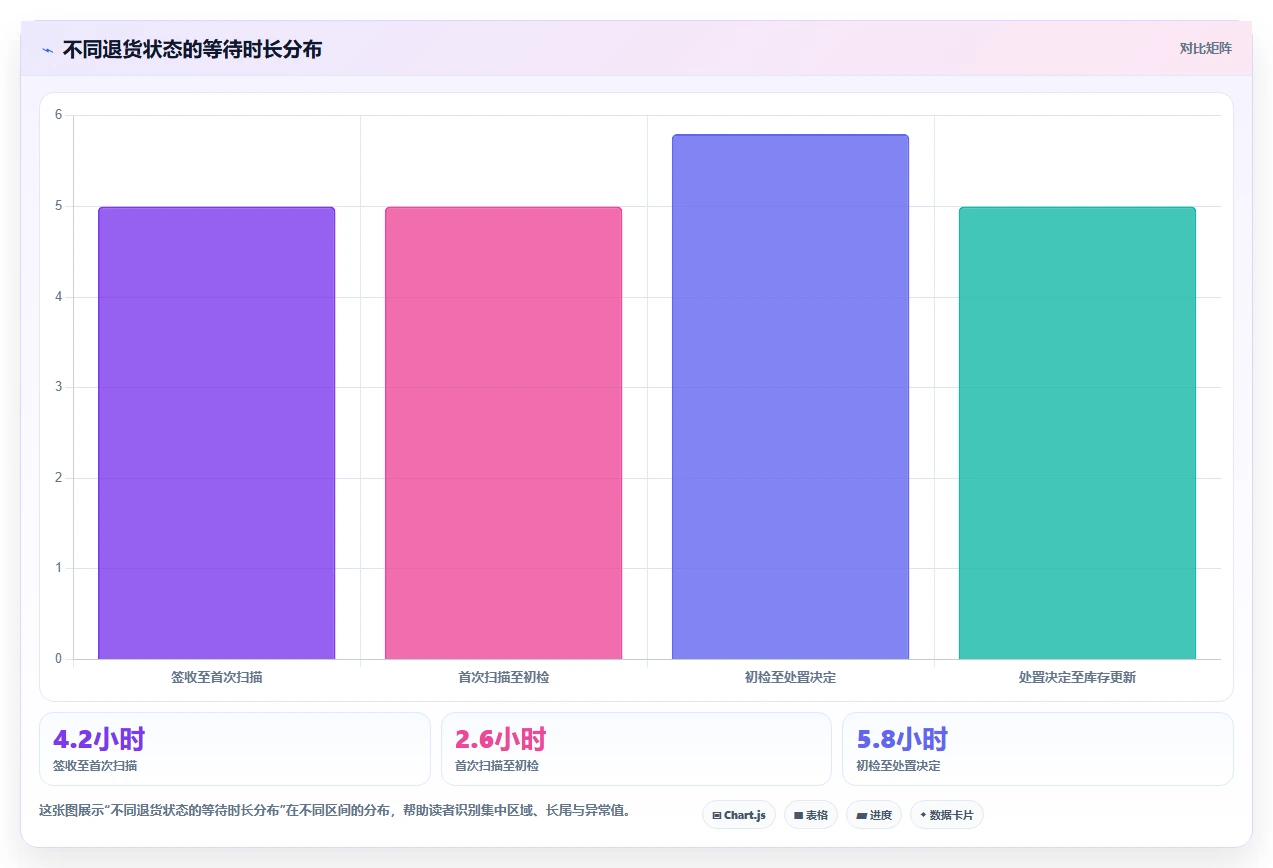Click the blue 初检至处置决定 bar

[x=790, y=397]
